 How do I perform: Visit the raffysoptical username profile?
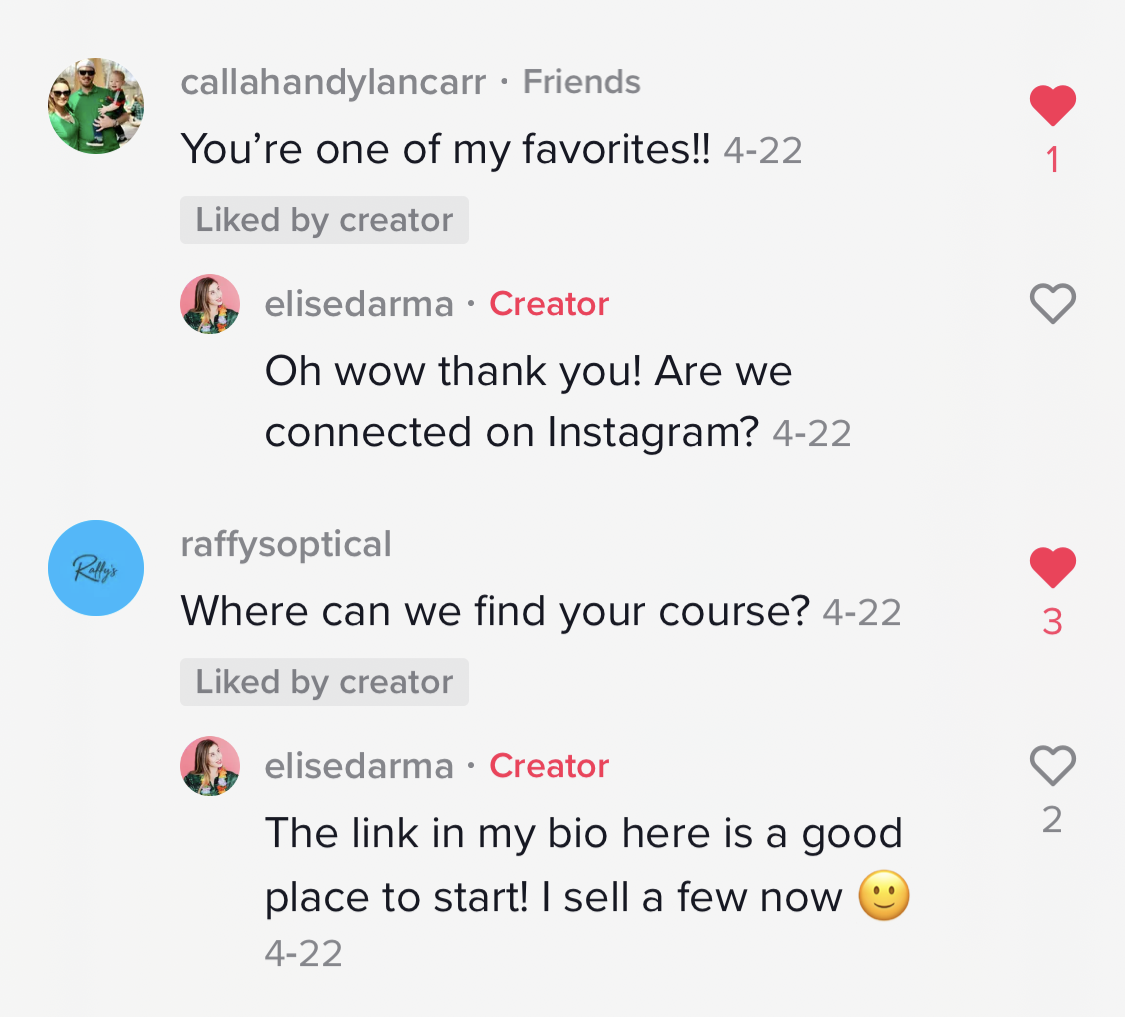coord(286,545)
